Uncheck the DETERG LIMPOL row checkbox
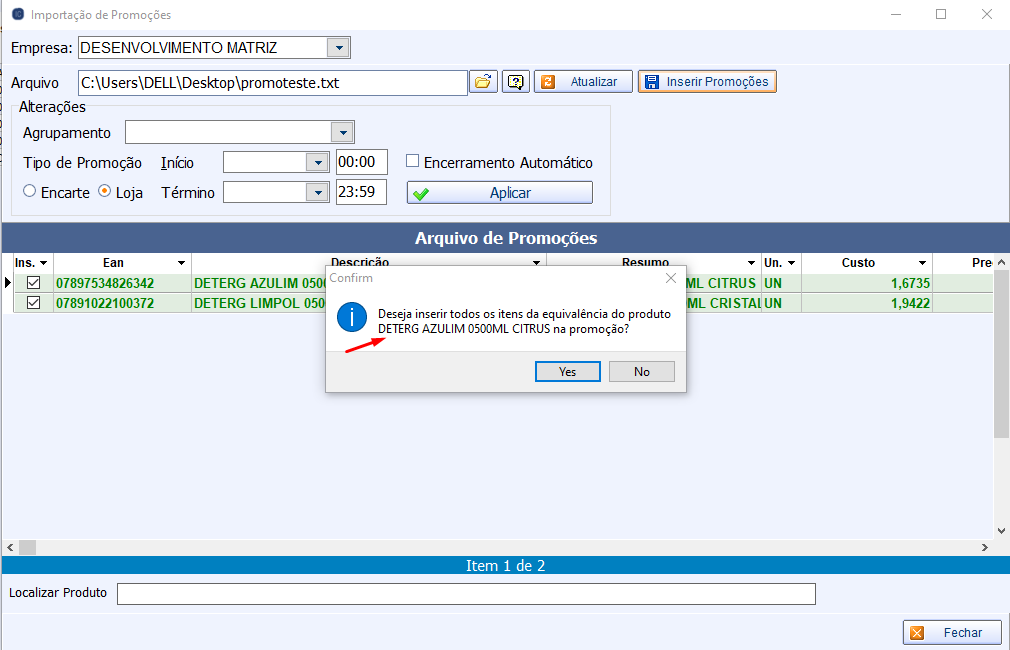 pos(34,302)
